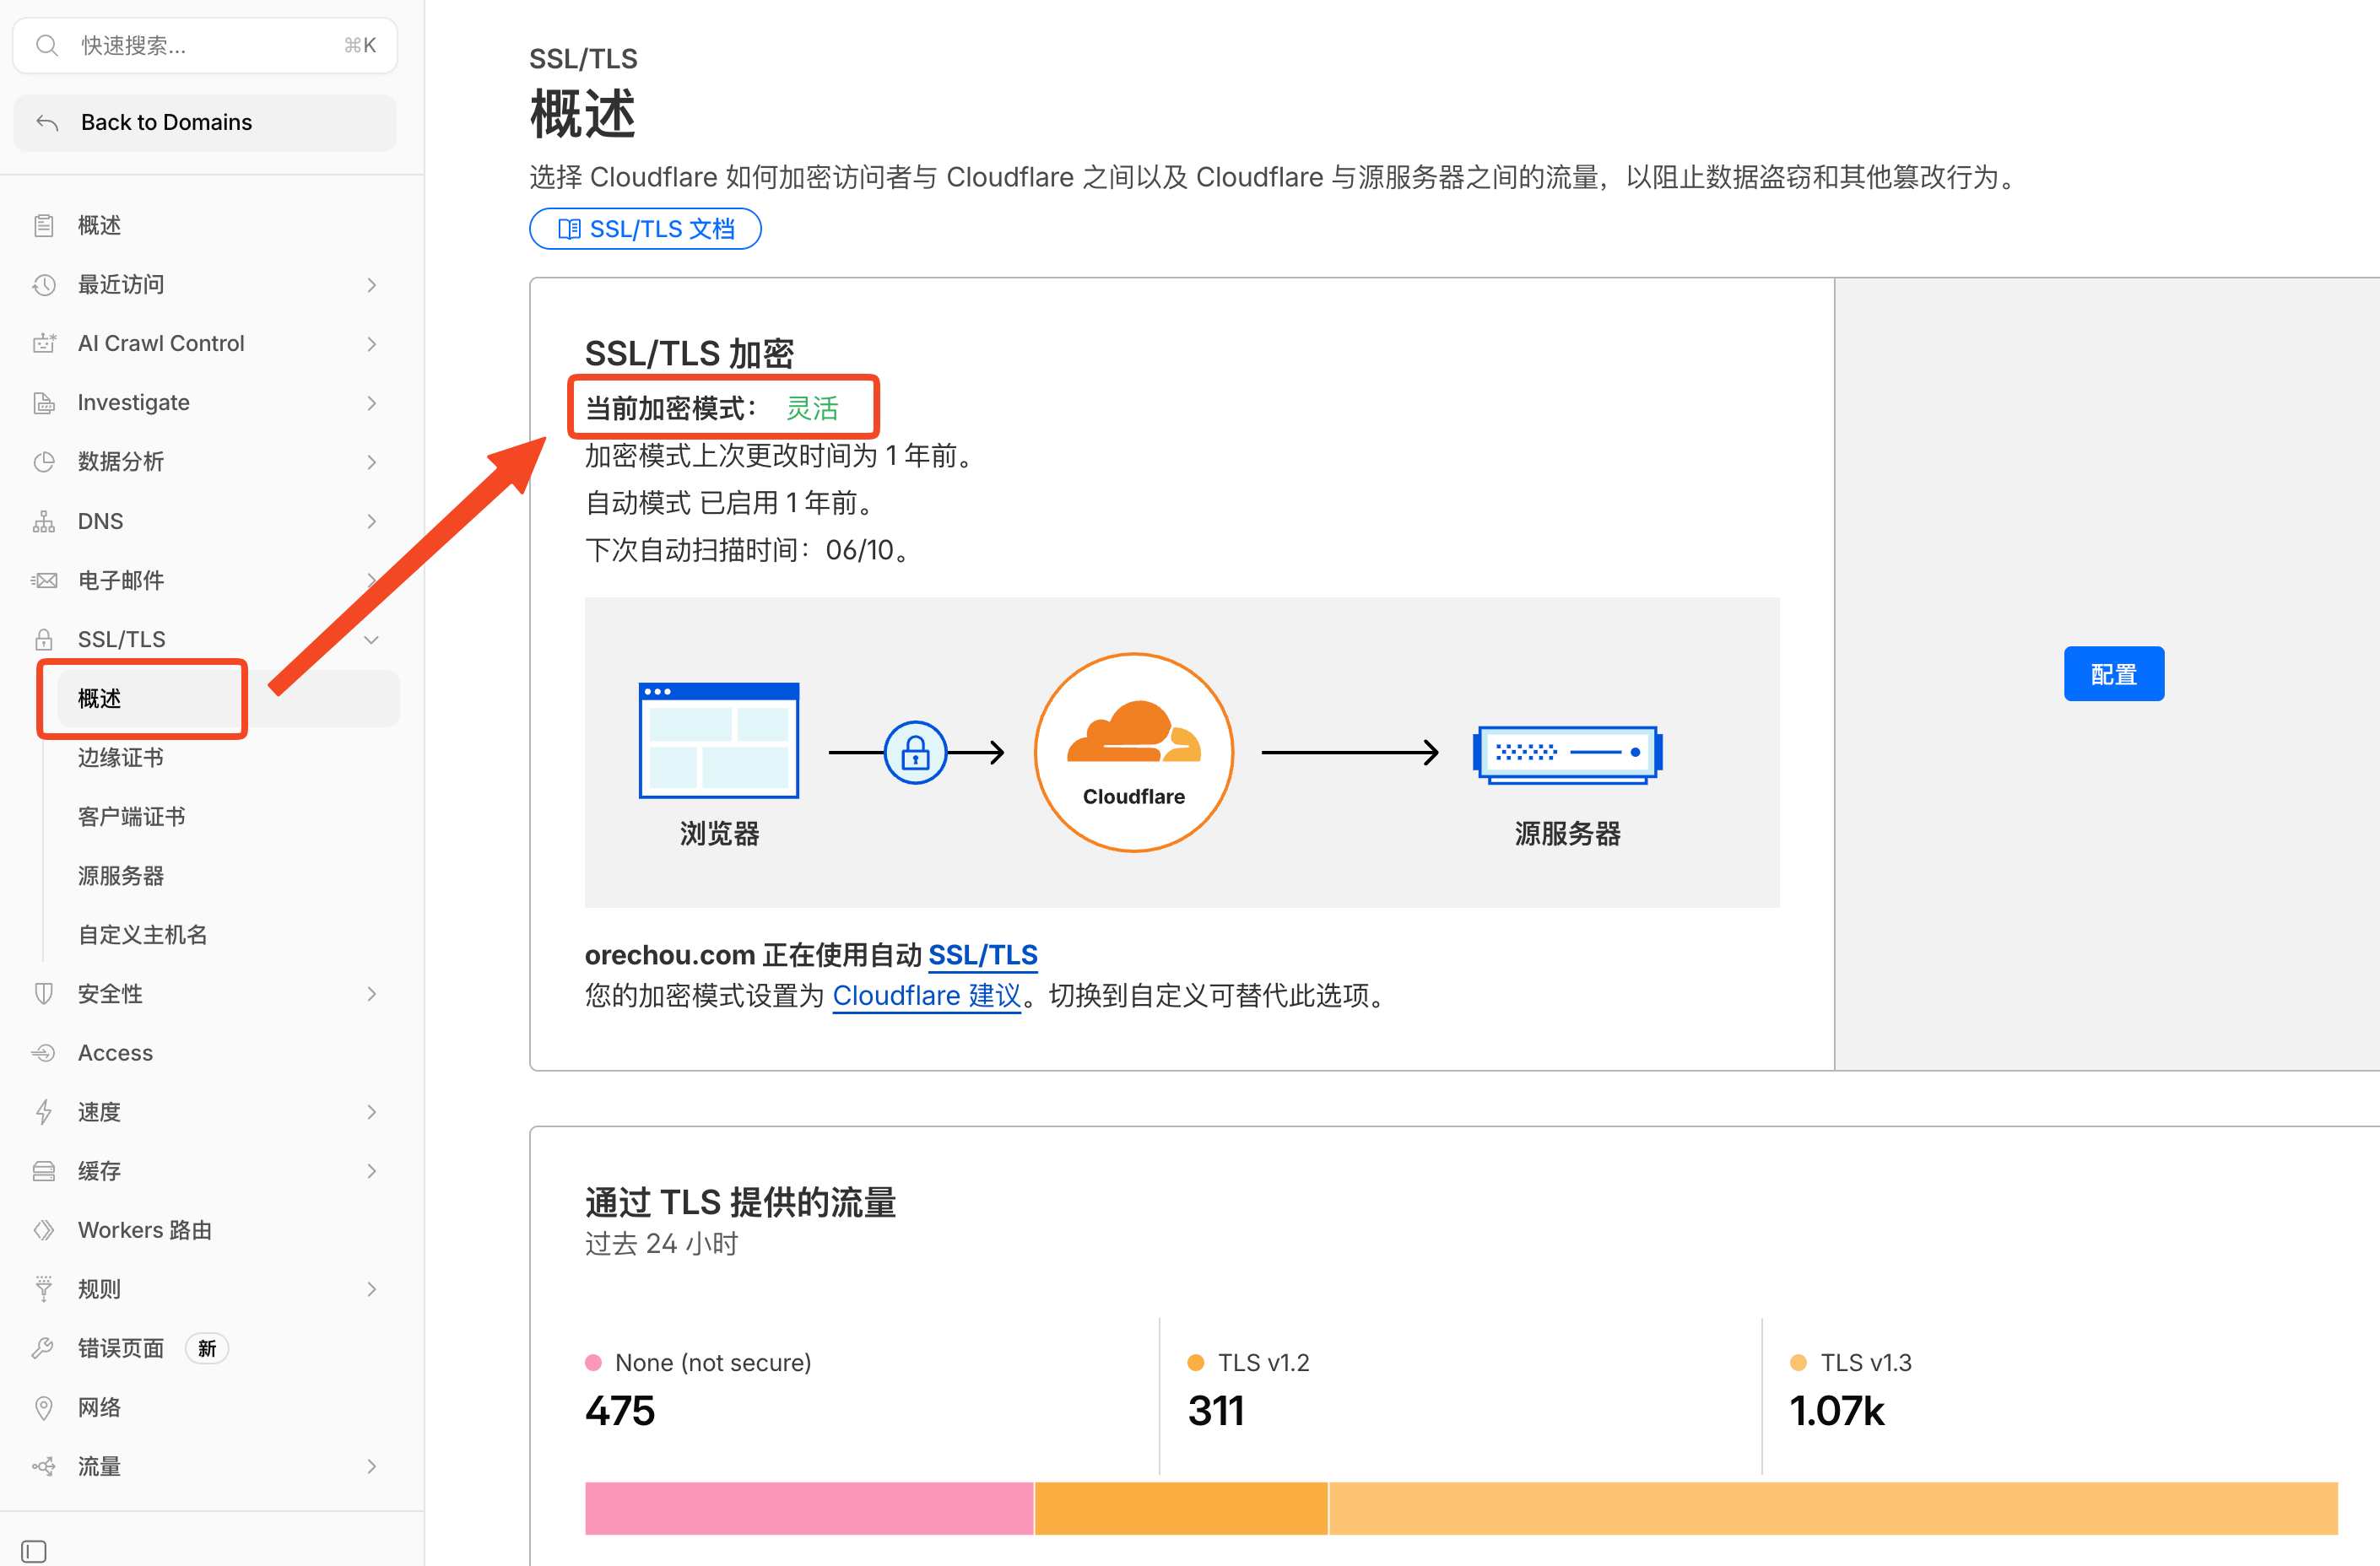
Task: Expand the 安全性 chevron
Action: coord(372,993)
